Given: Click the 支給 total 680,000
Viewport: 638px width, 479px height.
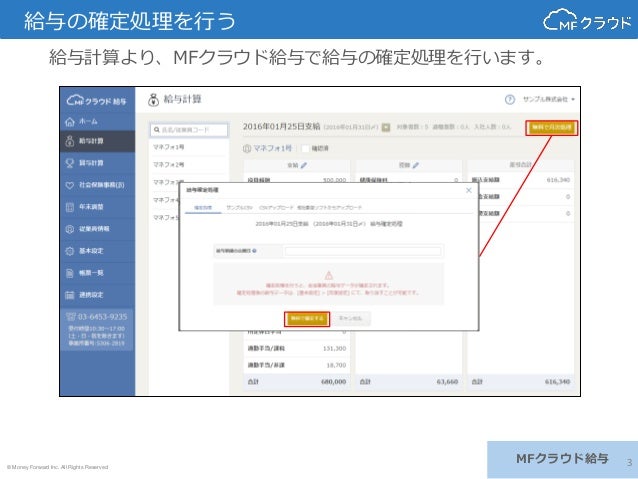Looking at the screenshot, I should pyautogui.click(x=334, y=382).
